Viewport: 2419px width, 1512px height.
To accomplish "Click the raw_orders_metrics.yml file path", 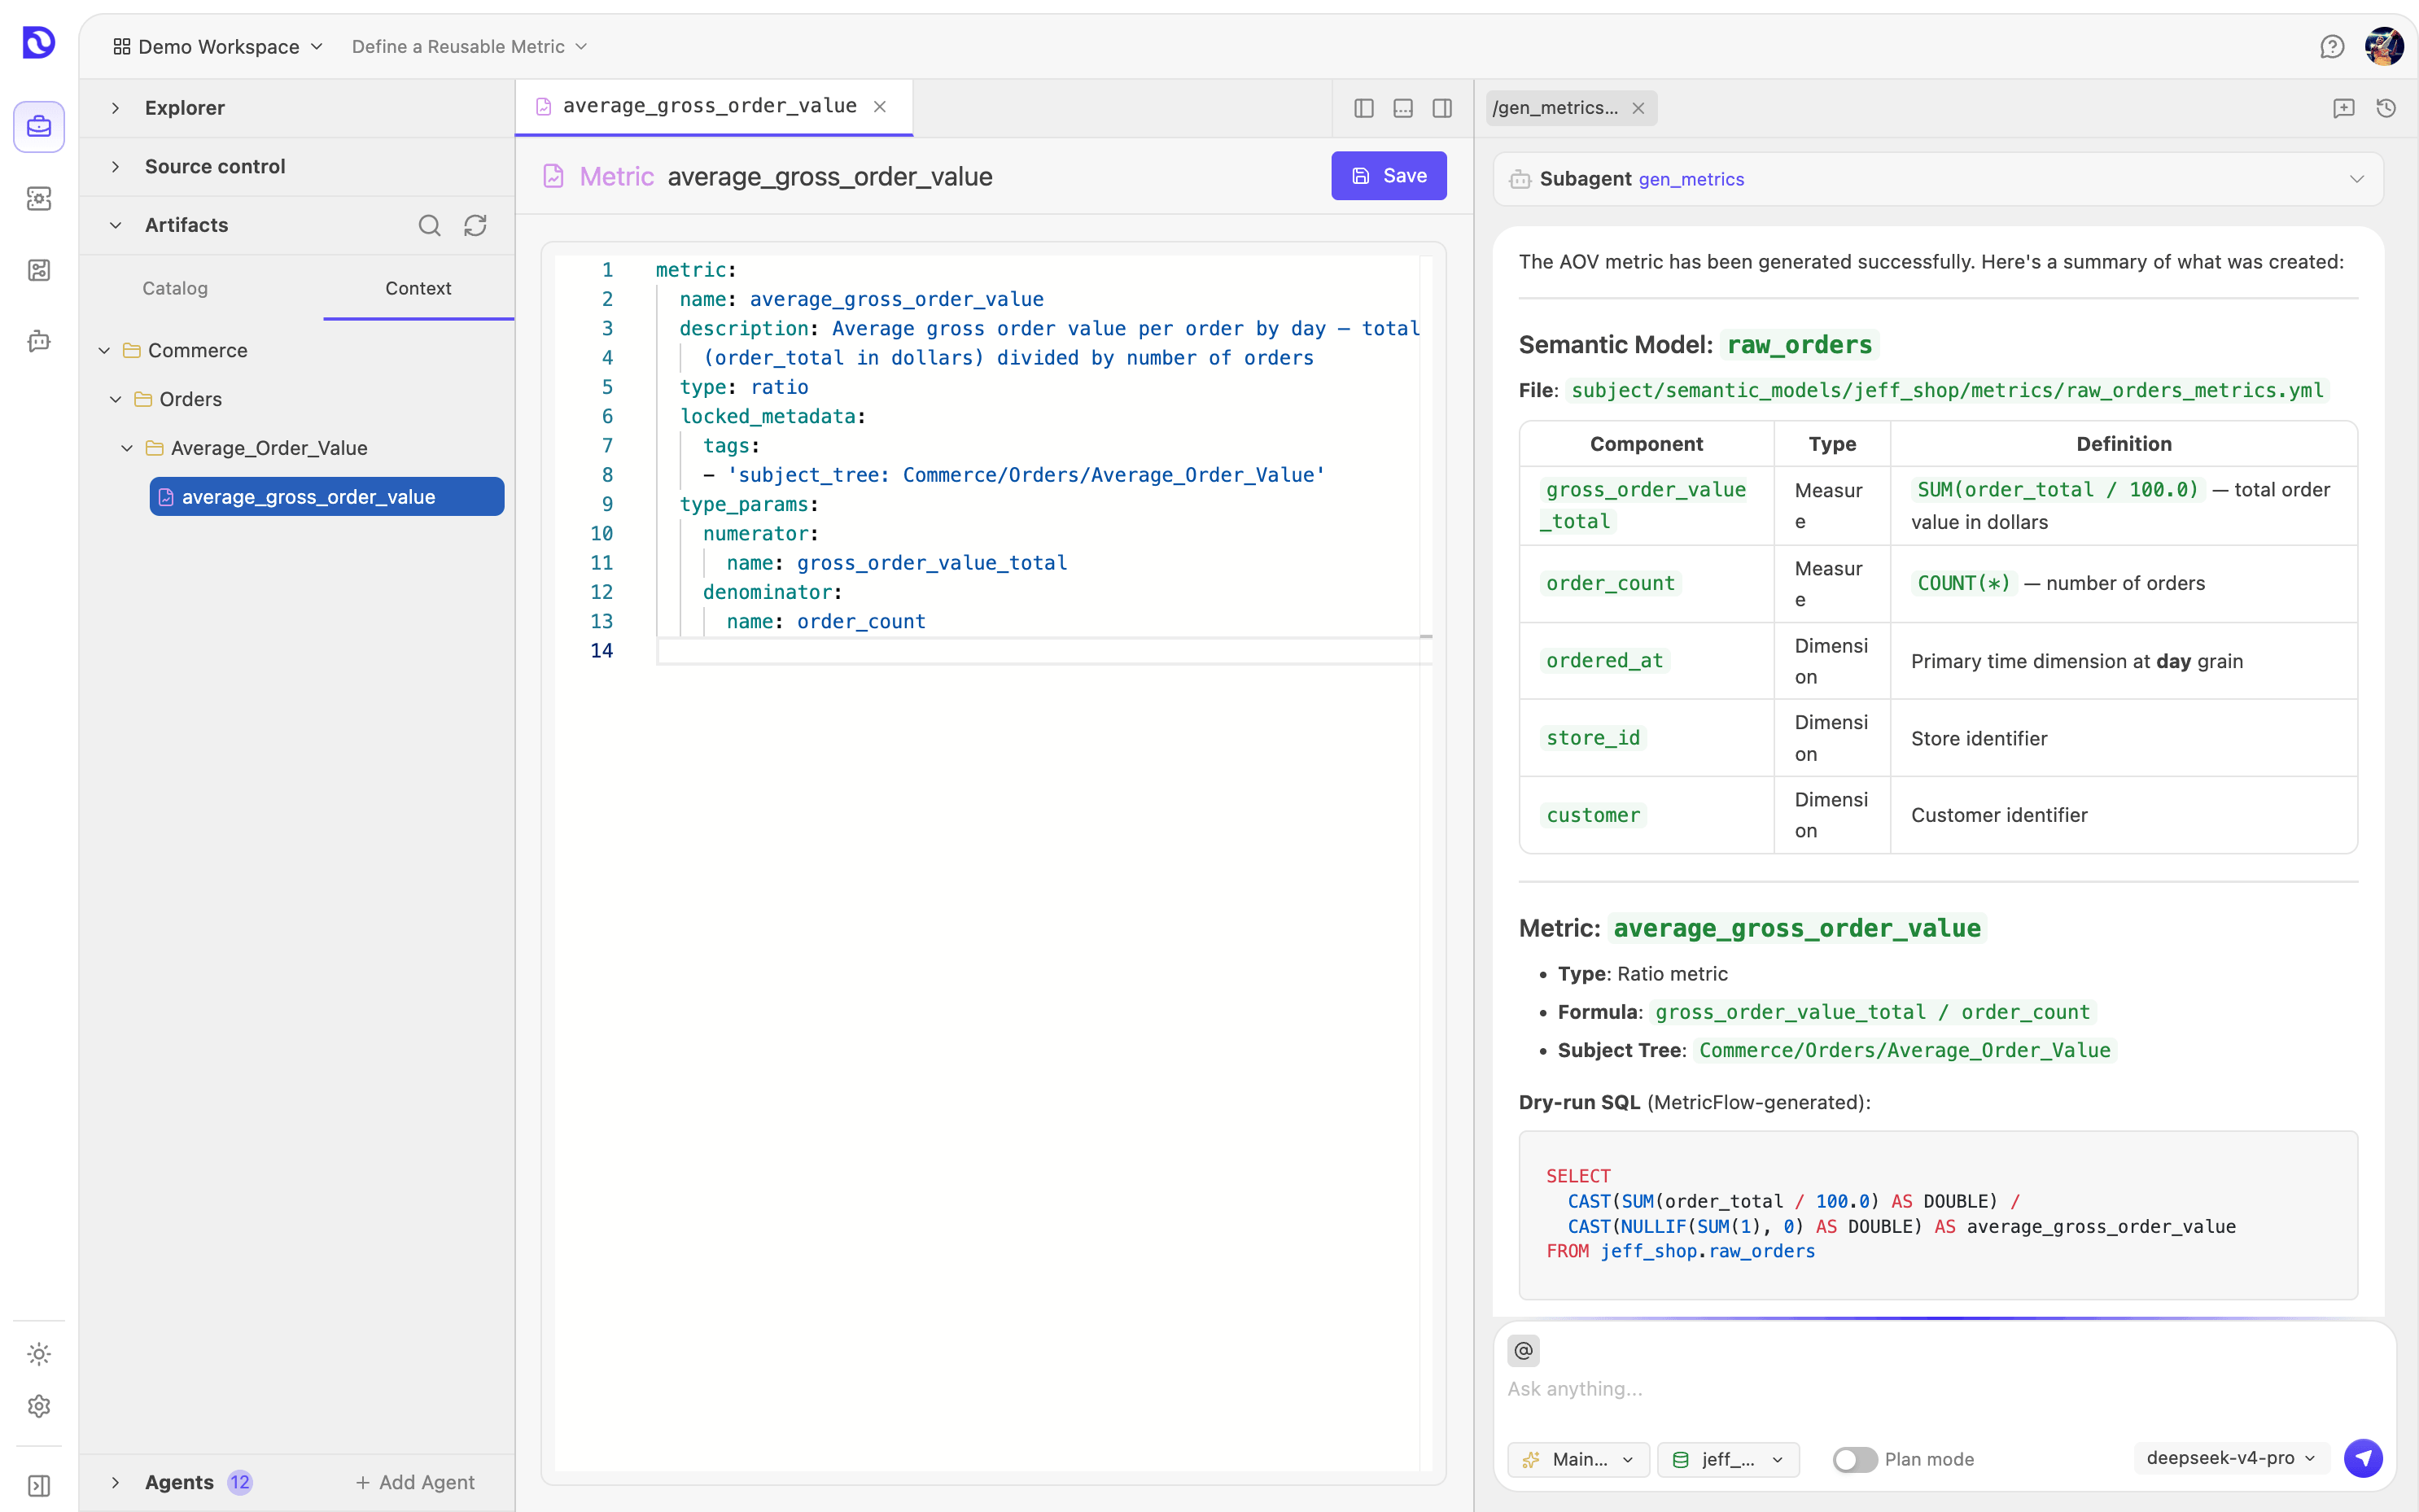I will pyautogui.click(x=1947, y=390).
